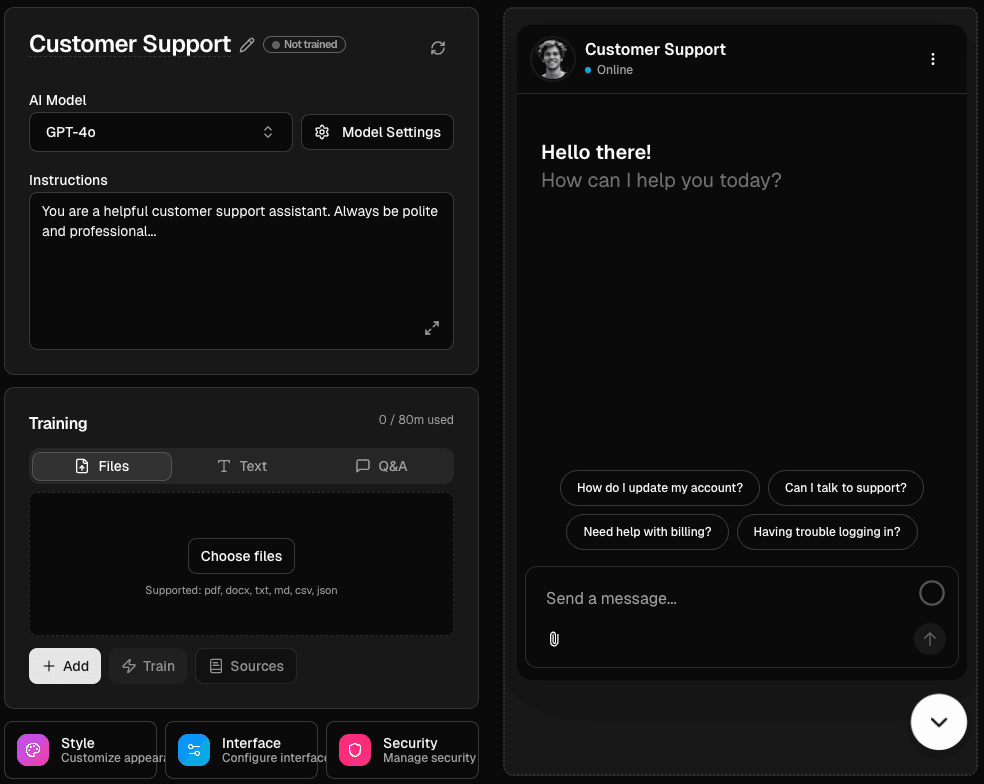Open Interface configuration panel

coord(193,749)
